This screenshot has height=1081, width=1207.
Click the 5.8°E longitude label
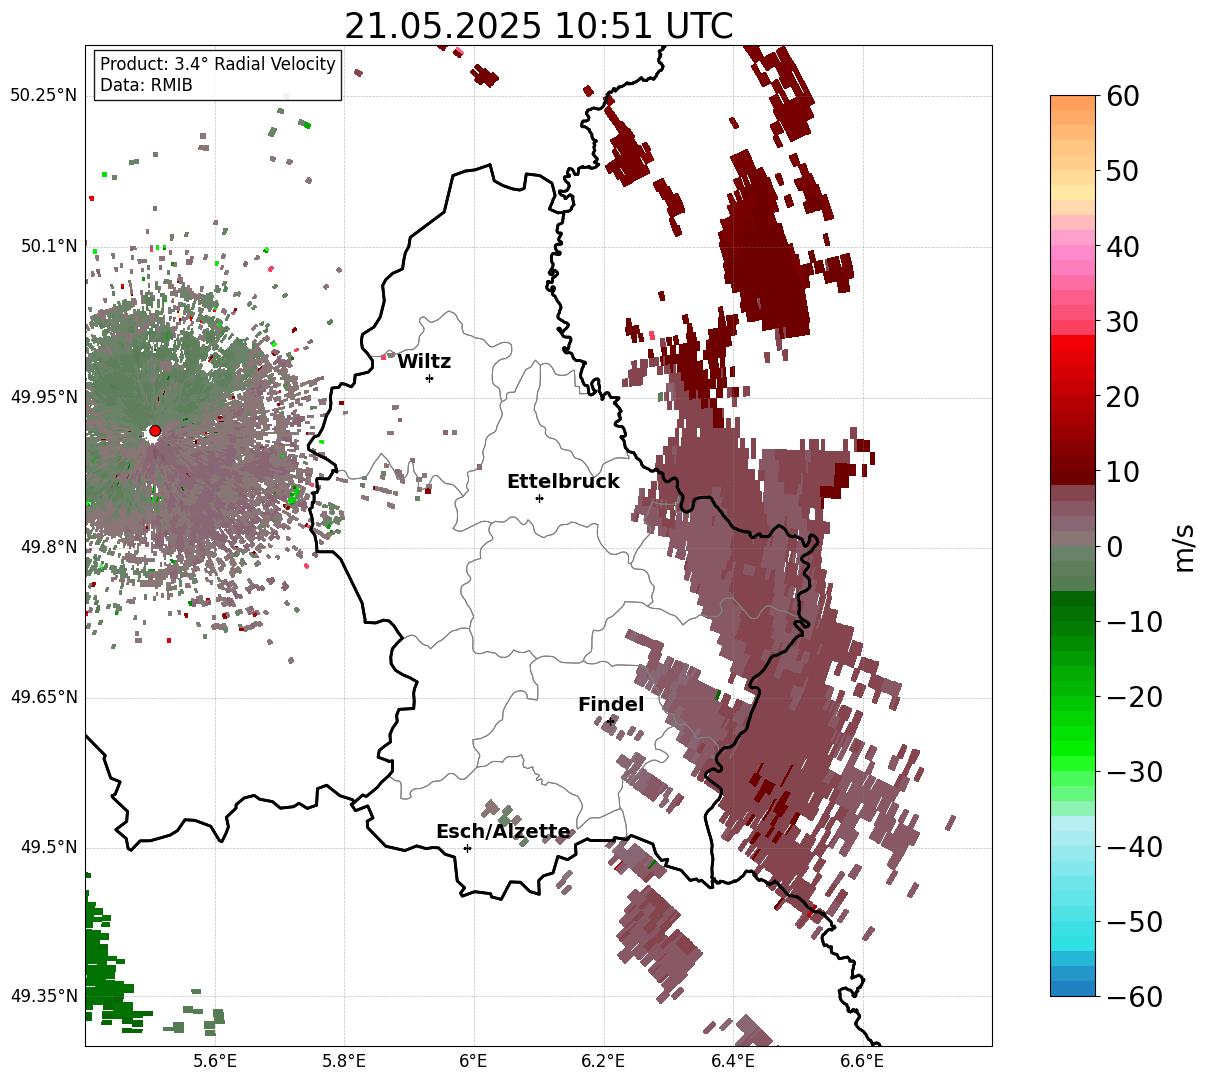pyautogui.click(x=345, y=1061)
